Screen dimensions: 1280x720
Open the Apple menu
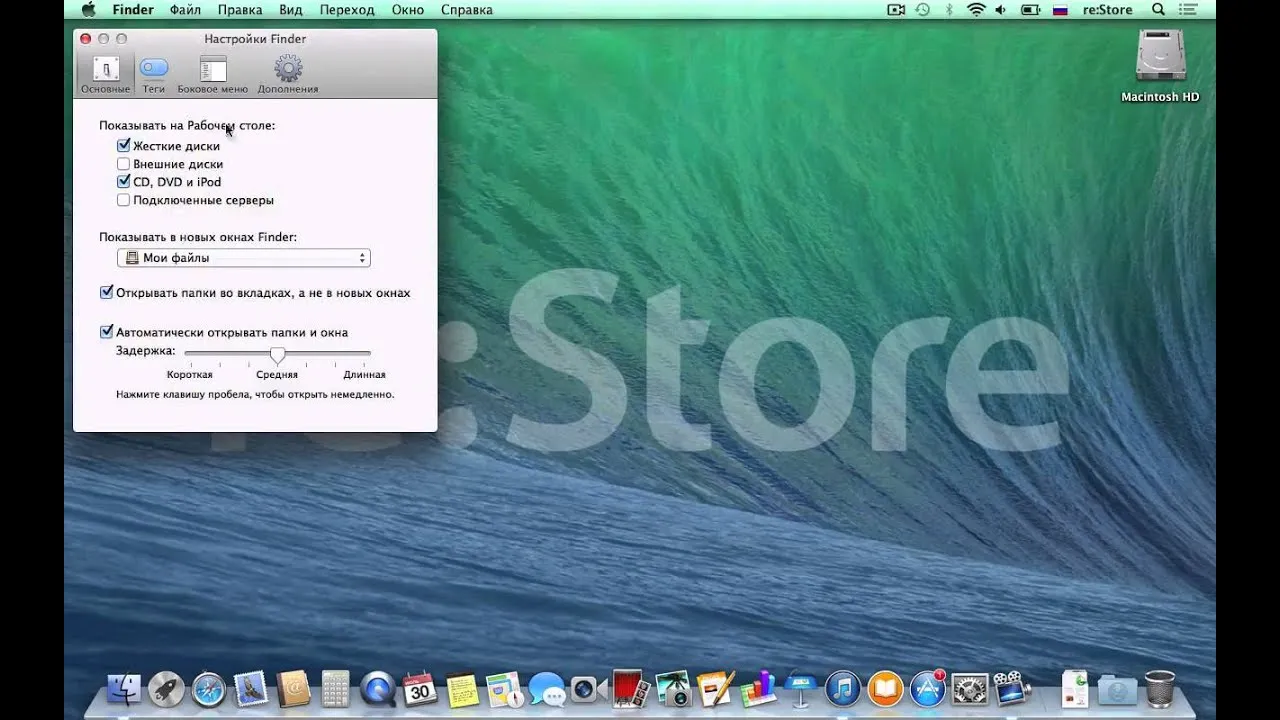coord(88,10)
